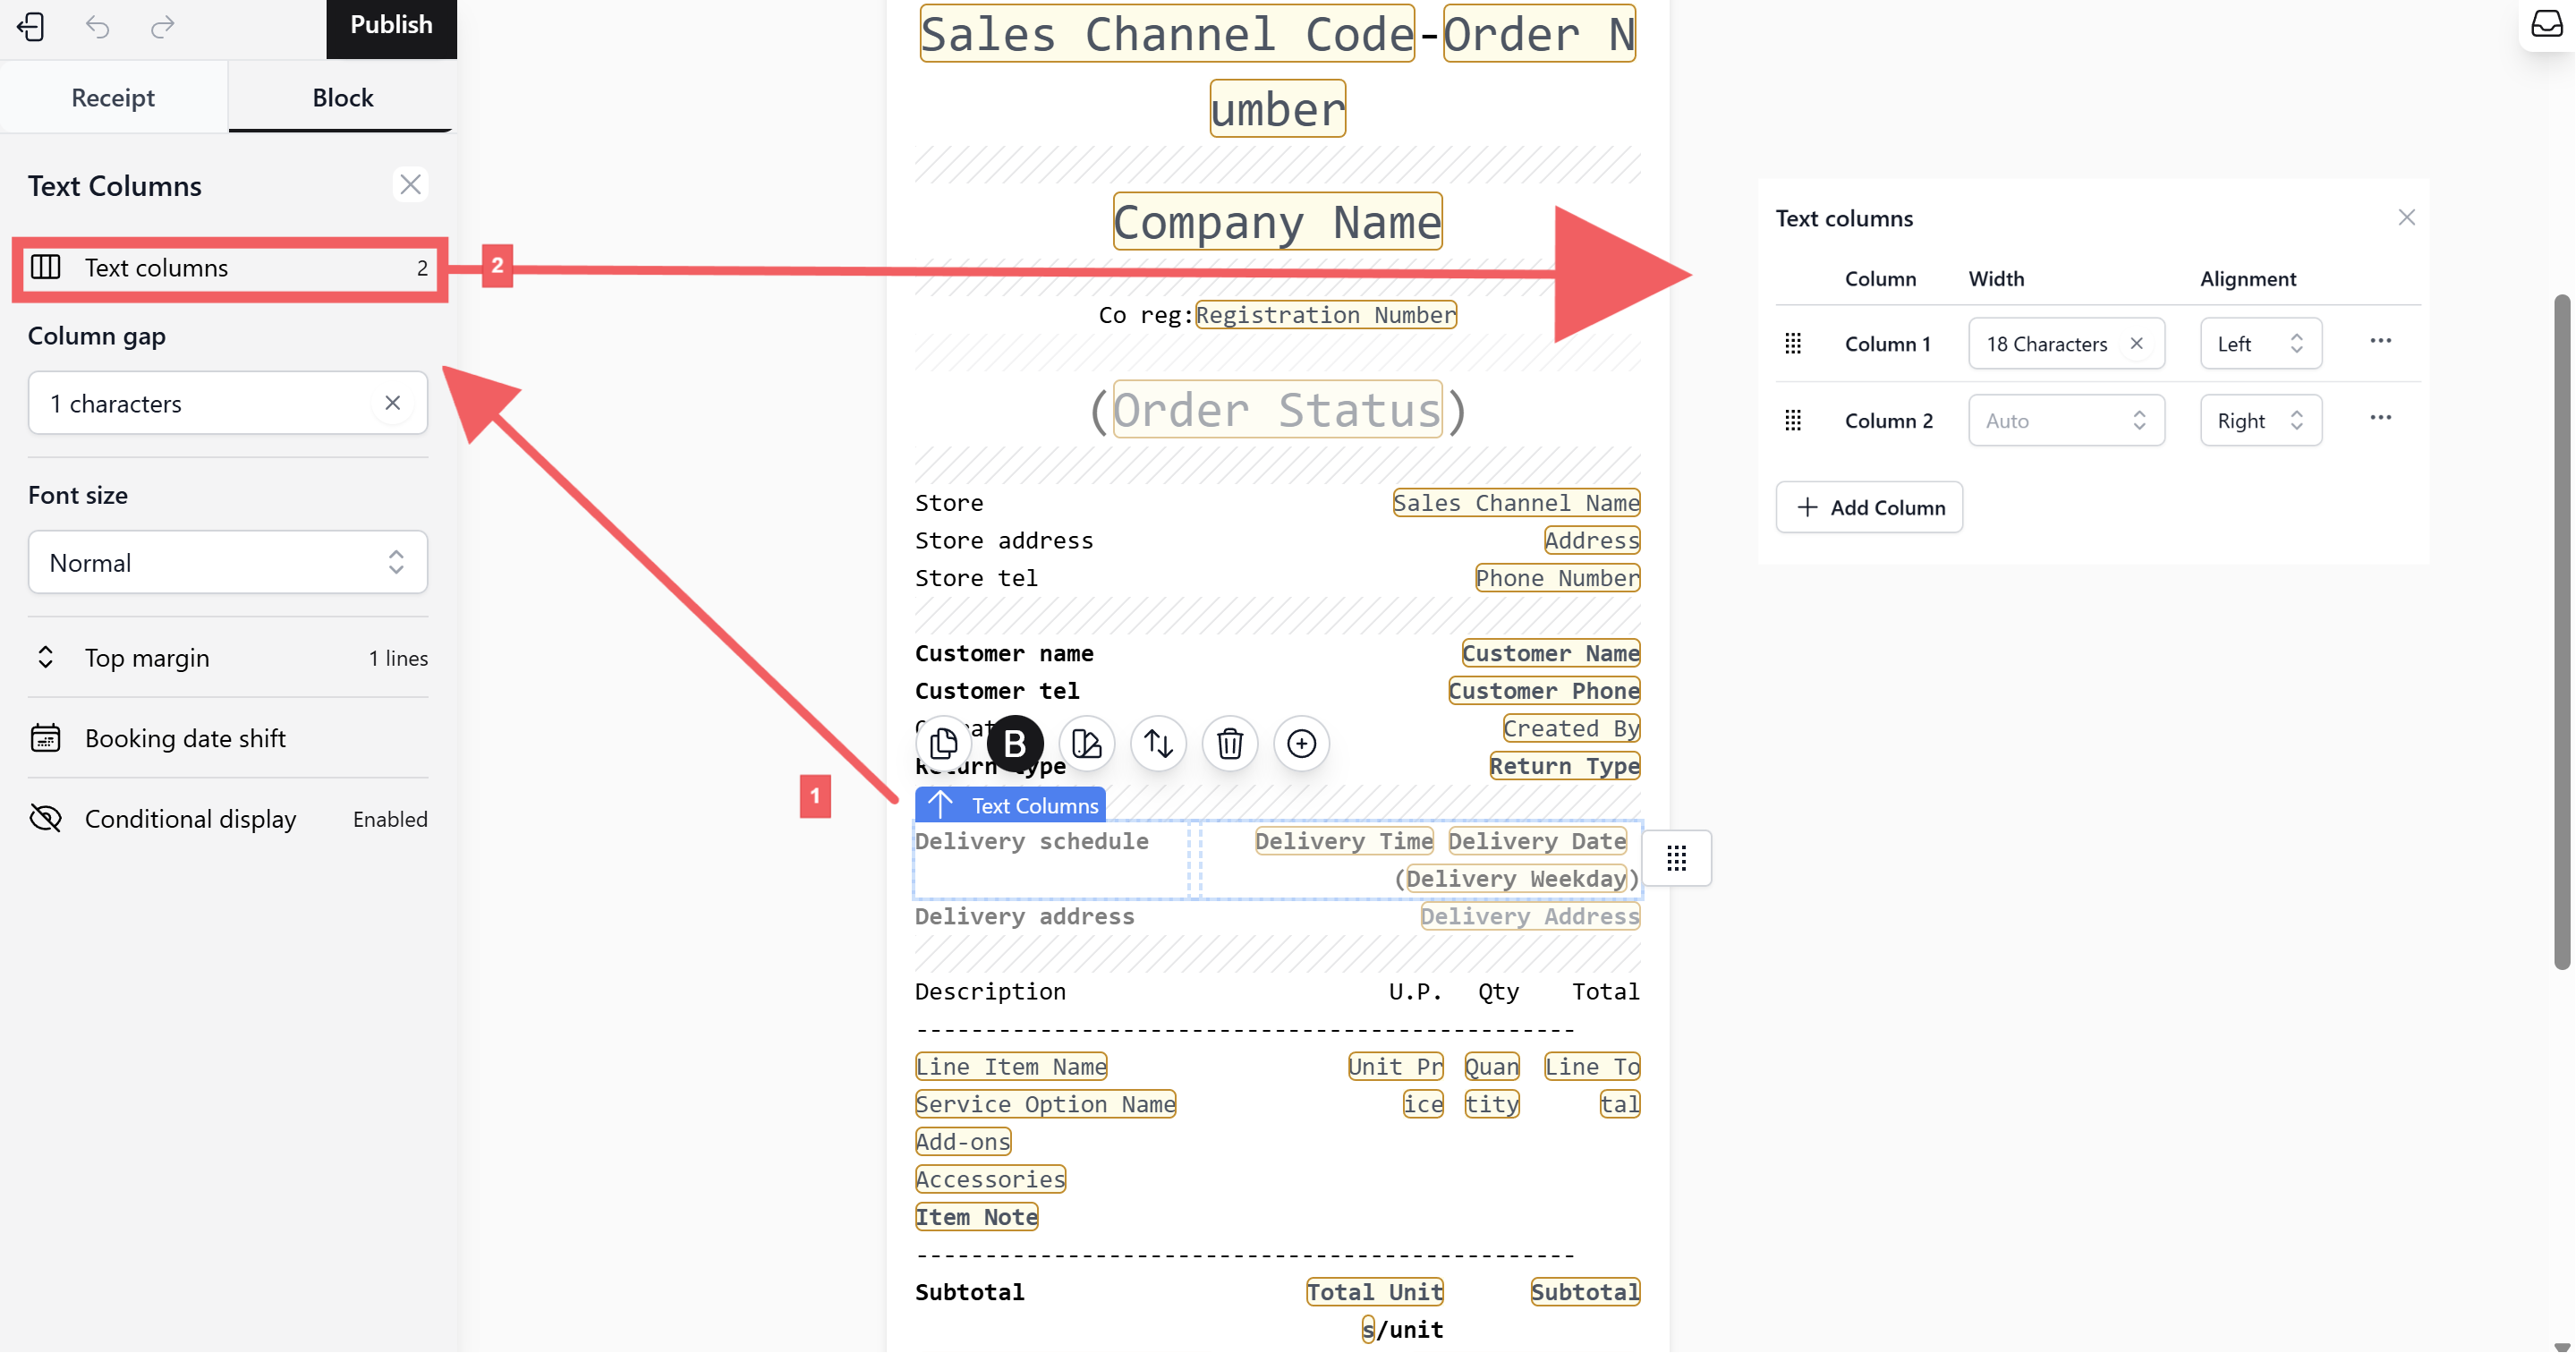This screenshot has height=1353, width=2576.
Task: Click the redo arrow icon
Action: [162, 26]
